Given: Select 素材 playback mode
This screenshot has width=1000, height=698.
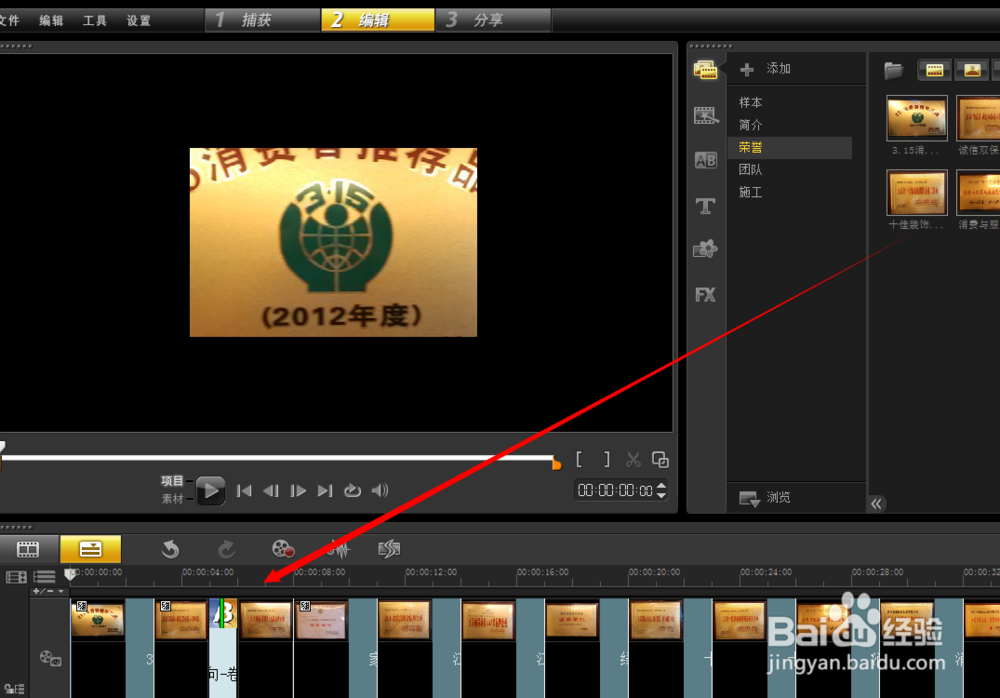Looking at the screenshot, I should (x=172, y=499).
